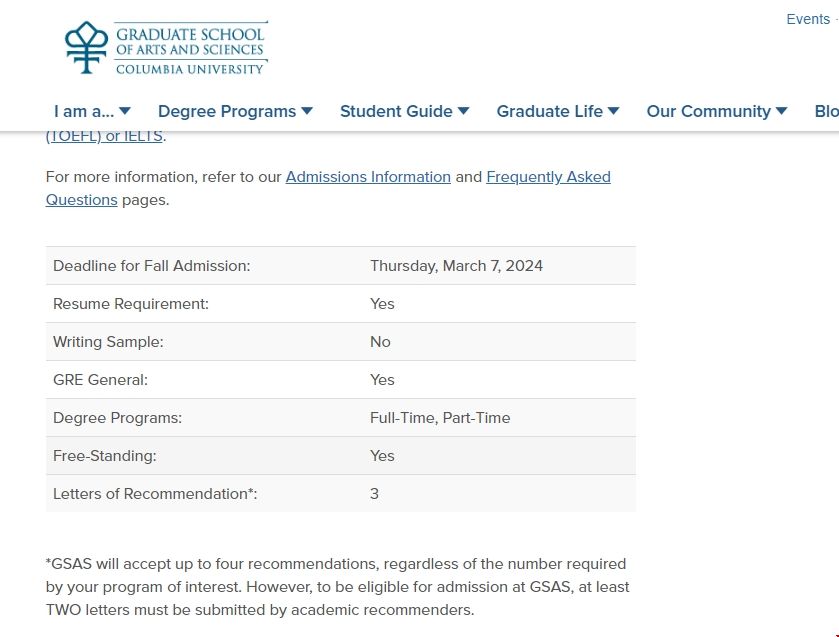
Task: Click the 'Thursday, March 7, 2024' deadline date
Action: click(456, 266)
